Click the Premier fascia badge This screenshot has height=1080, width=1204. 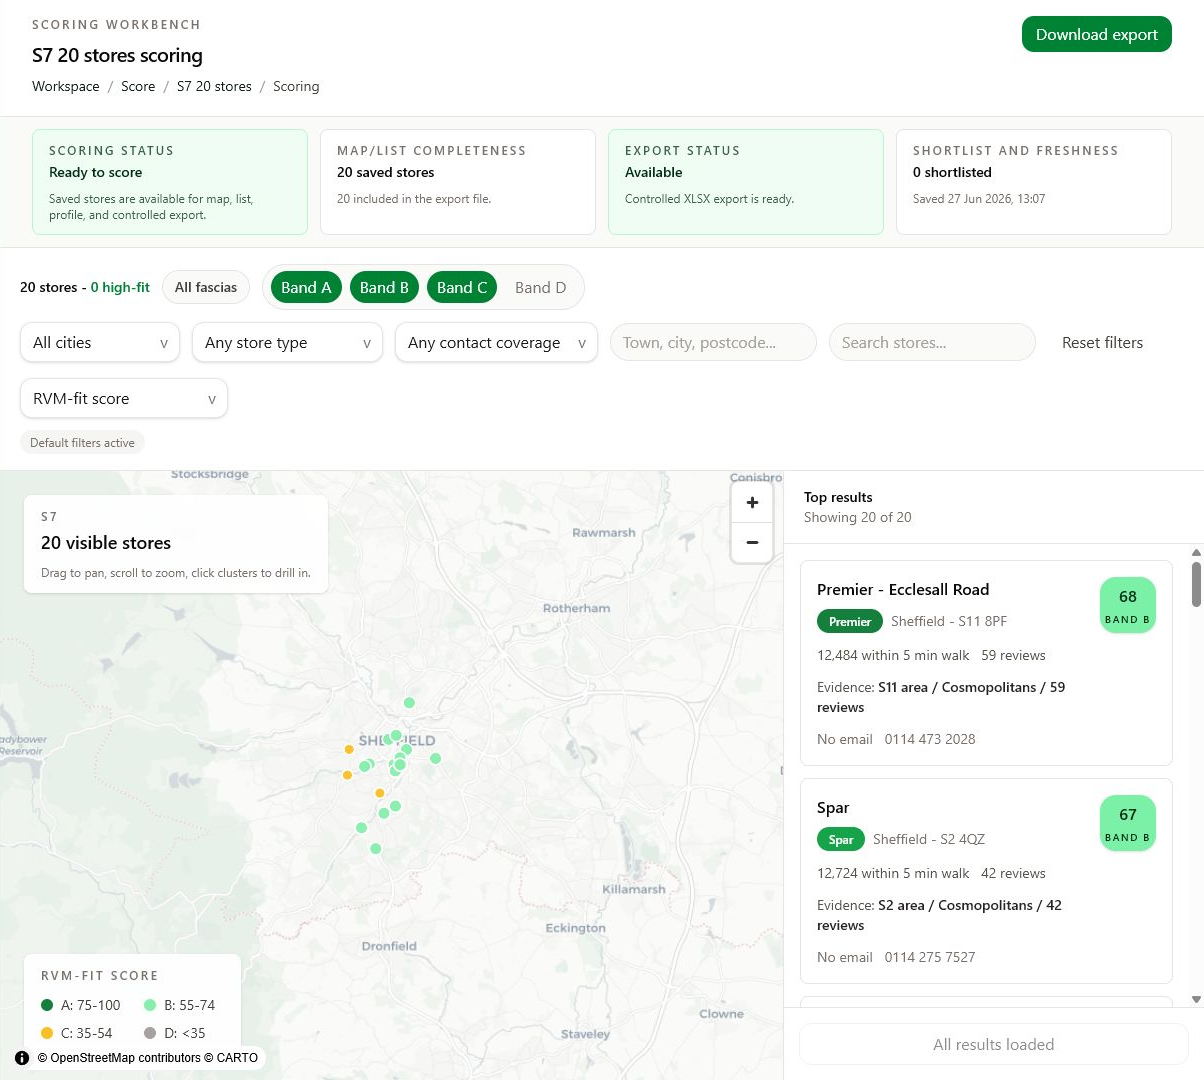pyautogui.click(x=850, y=622)
